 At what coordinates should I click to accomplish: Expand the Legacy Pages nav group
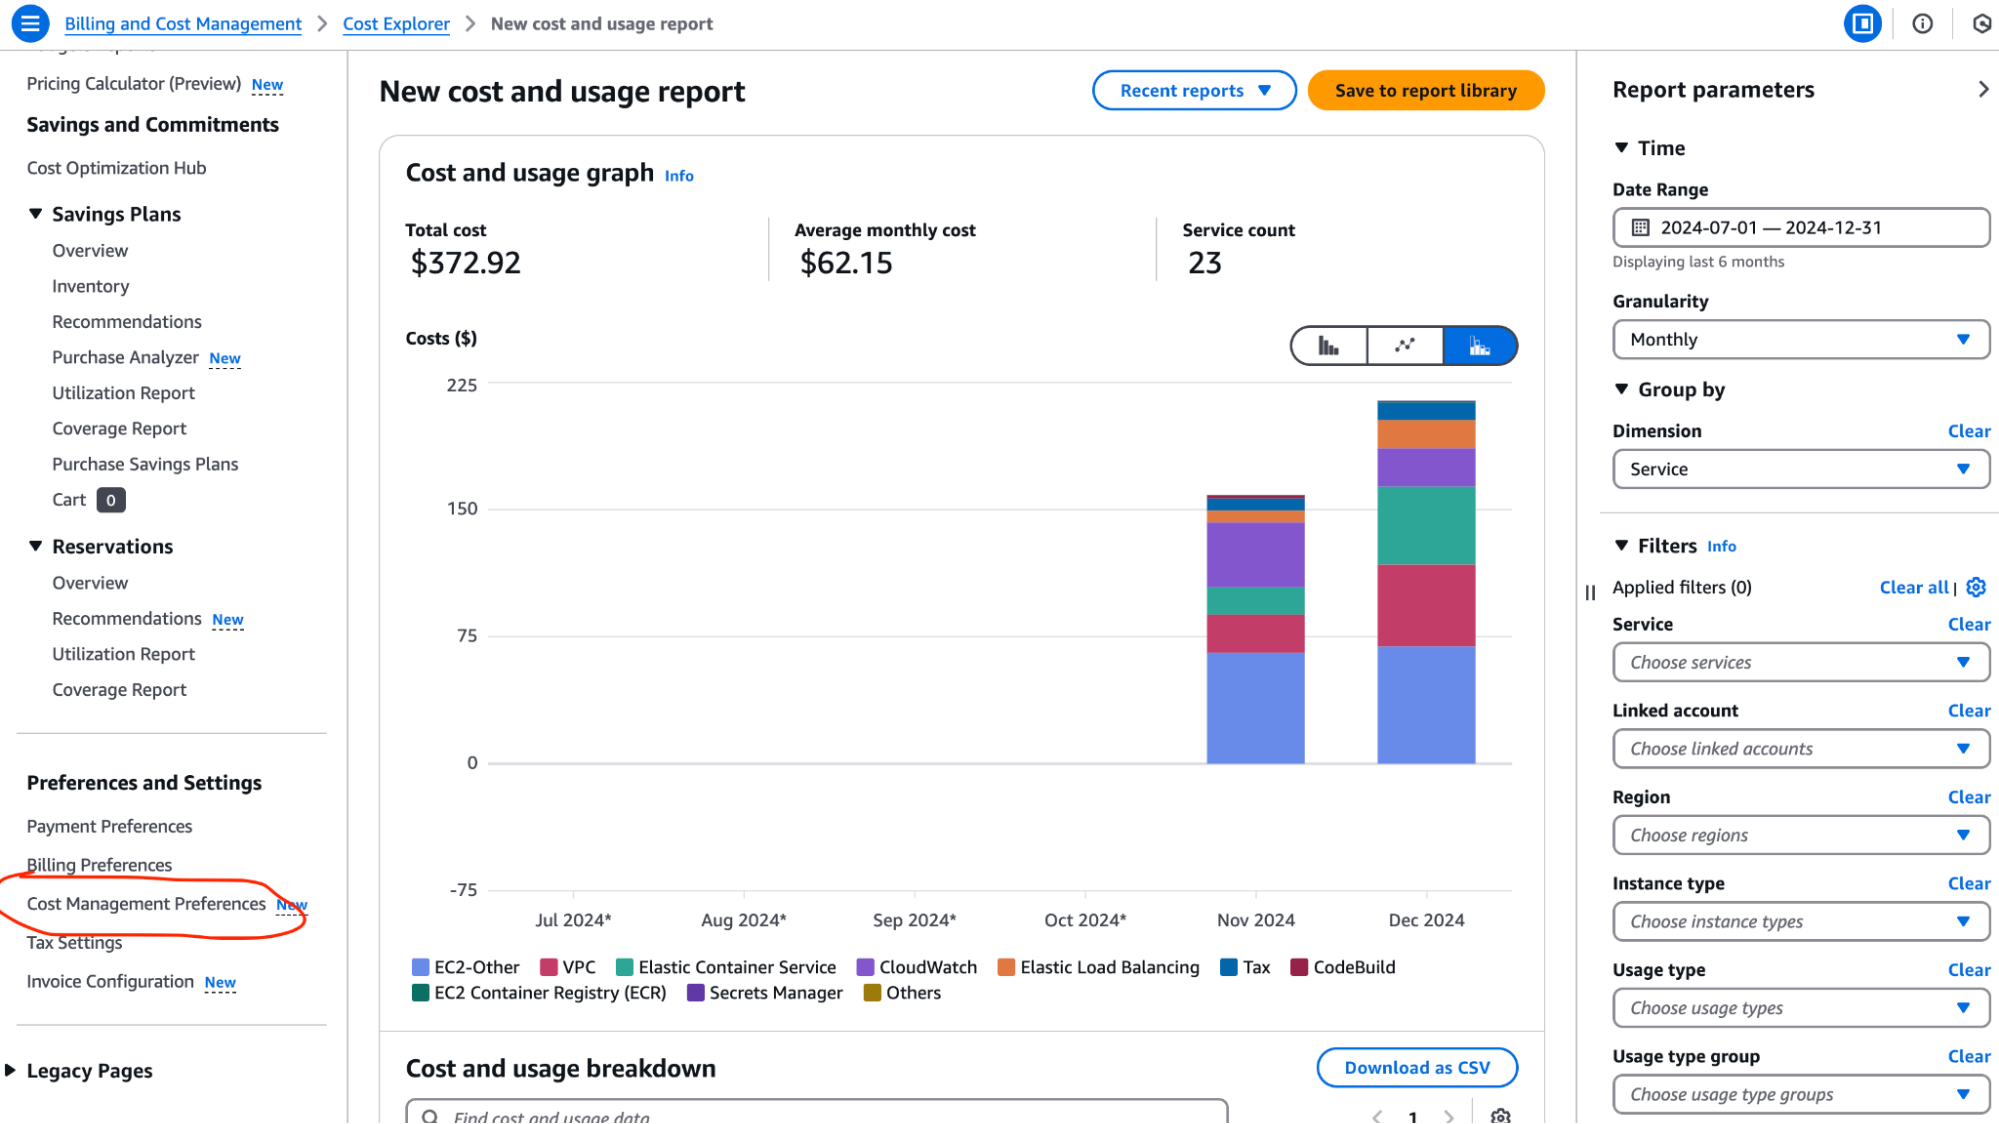tap(10, 1070)
